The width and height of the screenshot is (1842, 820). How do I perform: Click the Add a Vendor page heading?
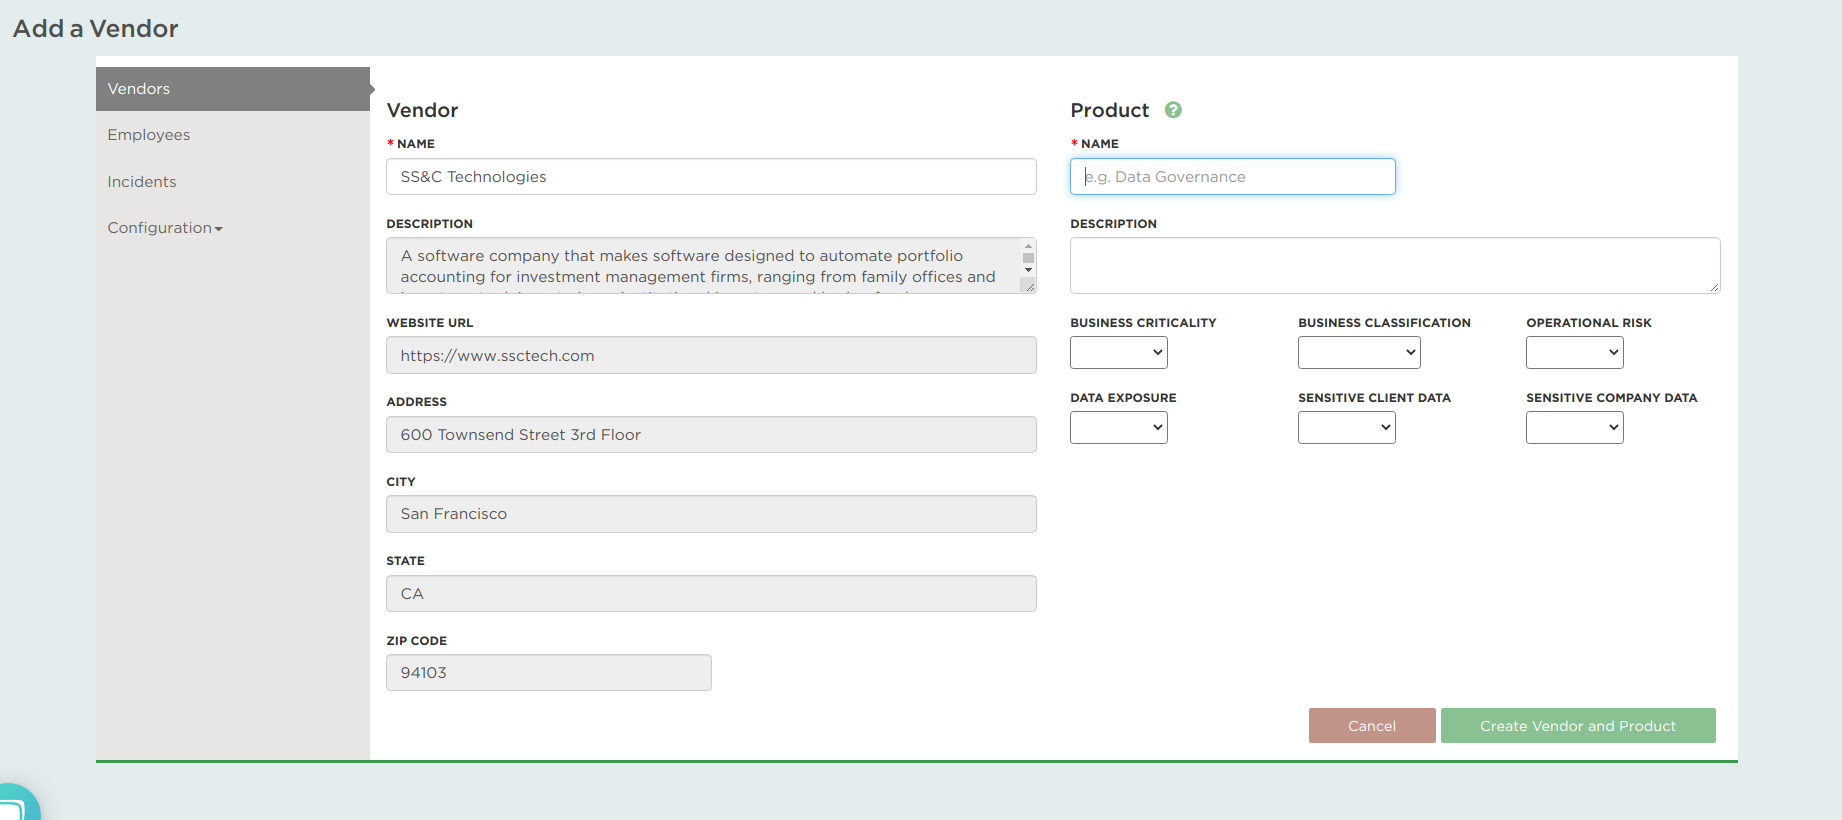click(x=96, y=29)
